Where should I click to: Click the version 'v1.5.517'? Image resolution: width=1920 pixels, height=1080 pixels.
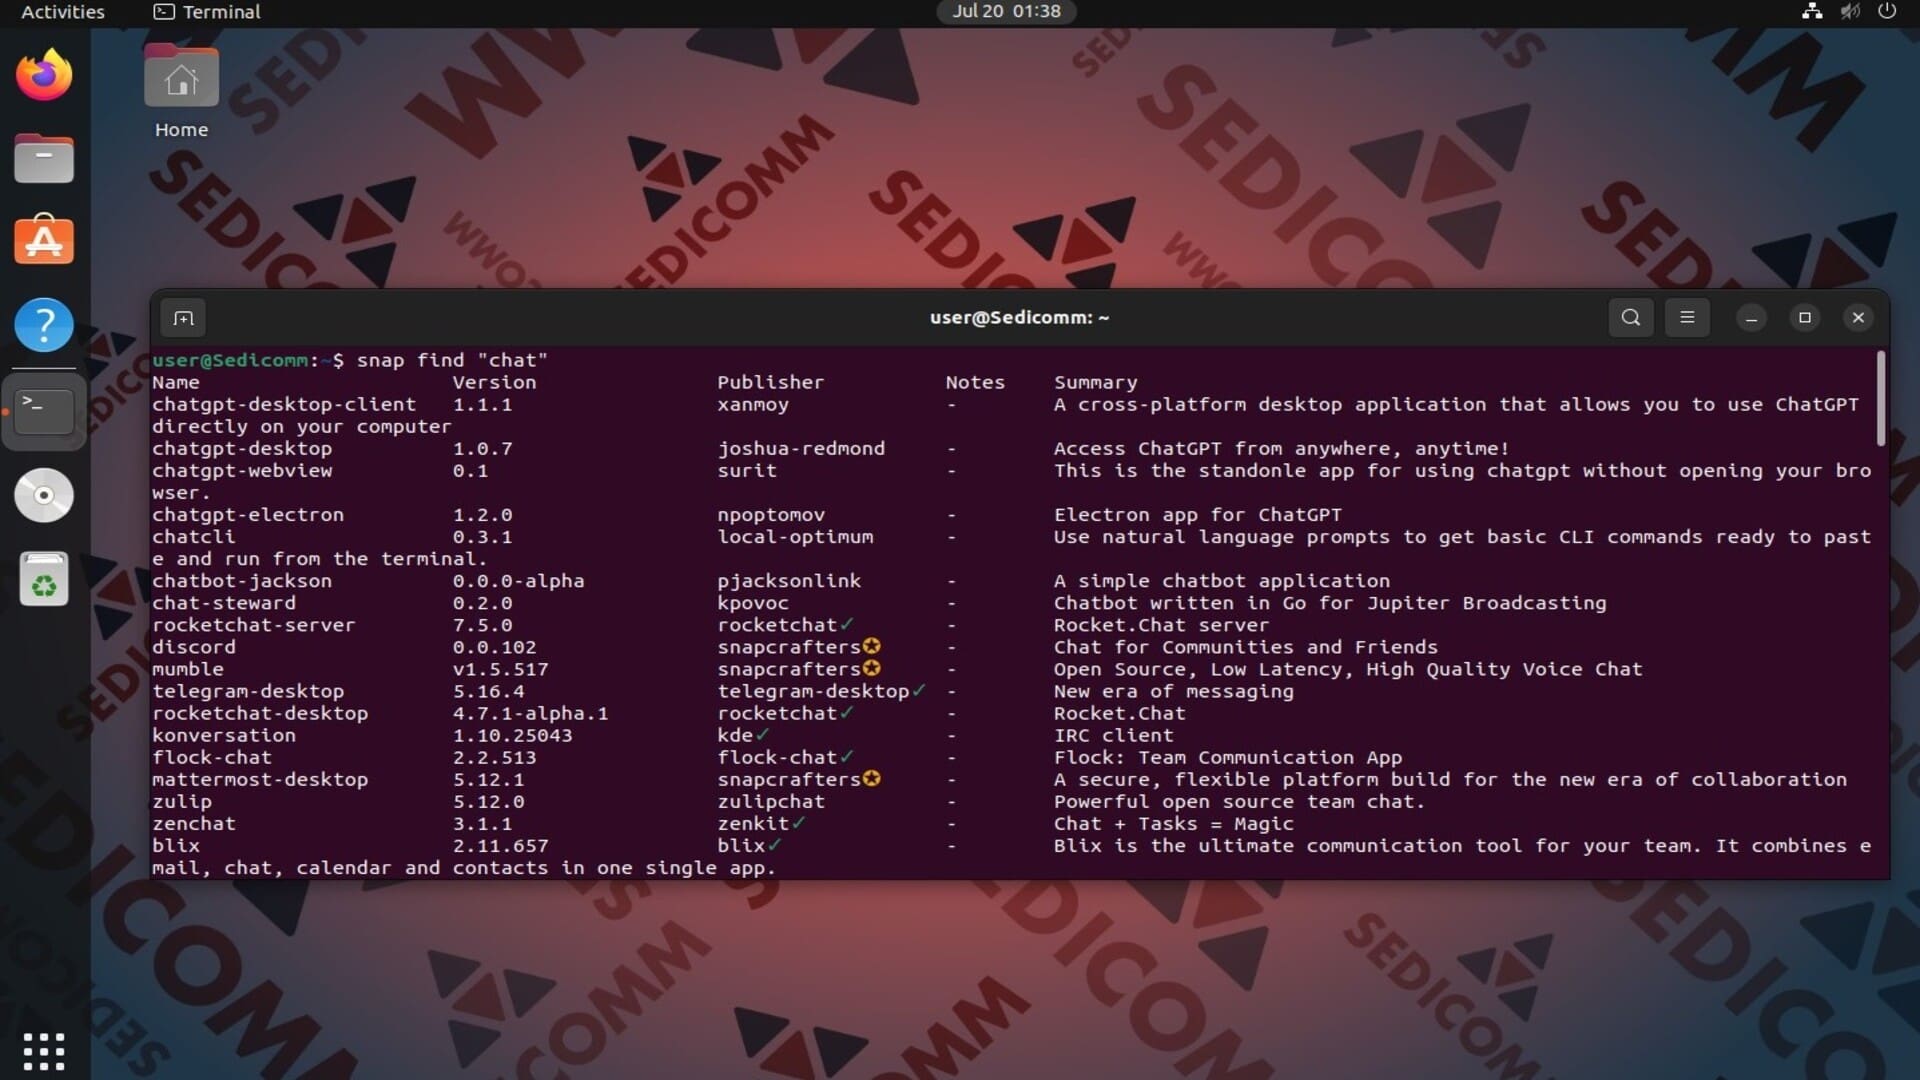500,669
